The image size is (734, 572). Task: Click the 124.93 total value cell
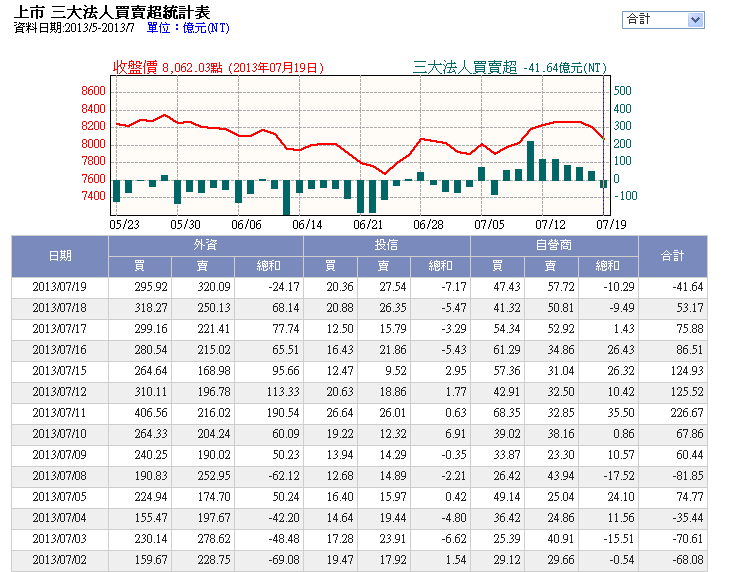point(673,371)
